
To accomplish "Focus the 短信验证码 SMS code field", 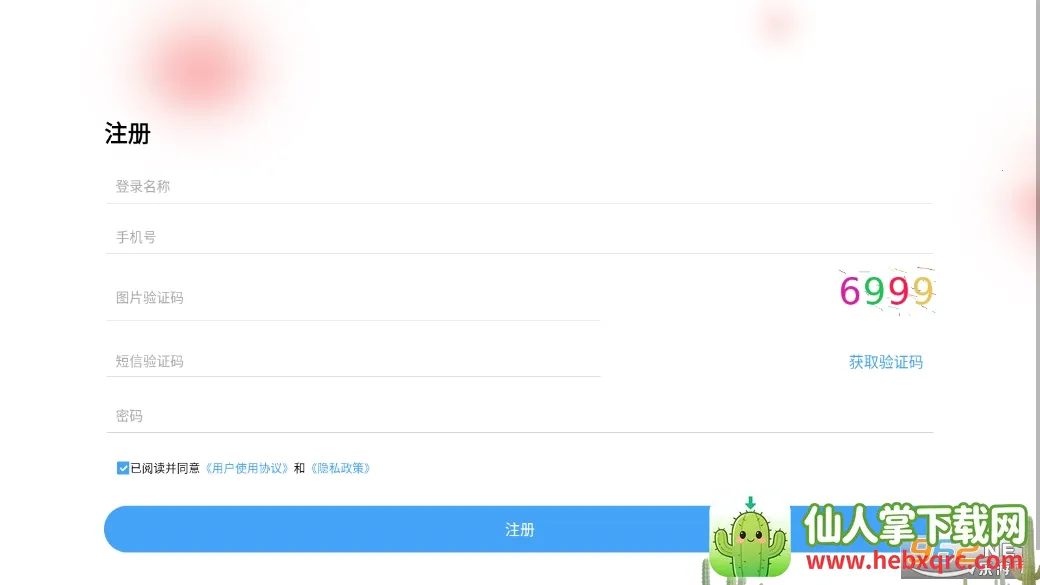I will click(x=353, y=361).
